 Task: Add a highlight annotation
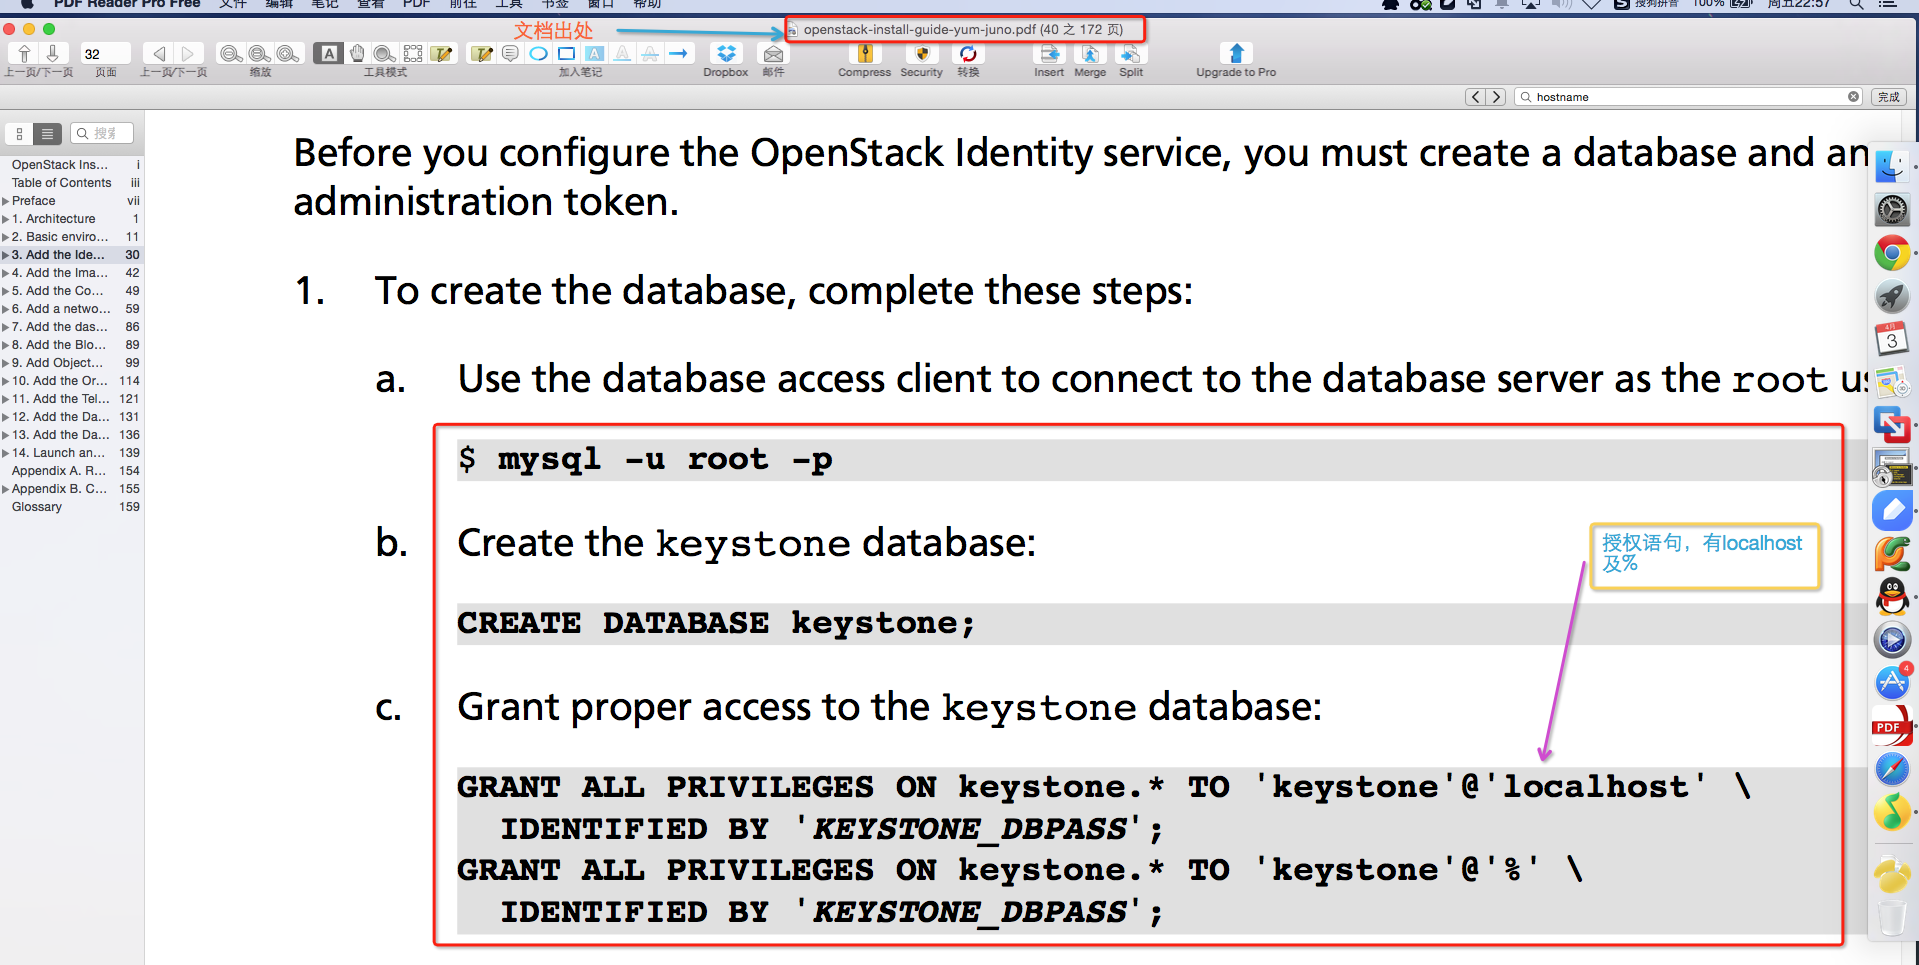coord(594,53)
